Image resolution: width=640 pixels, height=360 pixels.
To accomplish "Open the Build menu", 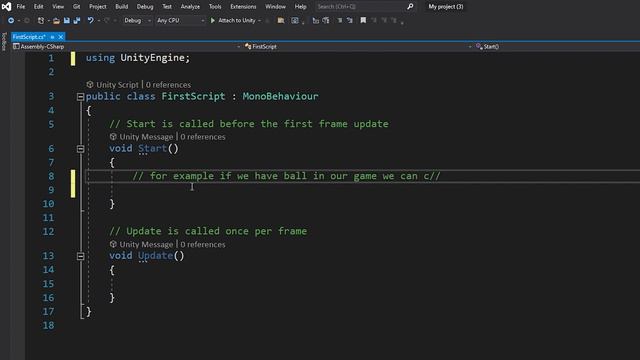I will pyautogui.click(x=121, y=7).
